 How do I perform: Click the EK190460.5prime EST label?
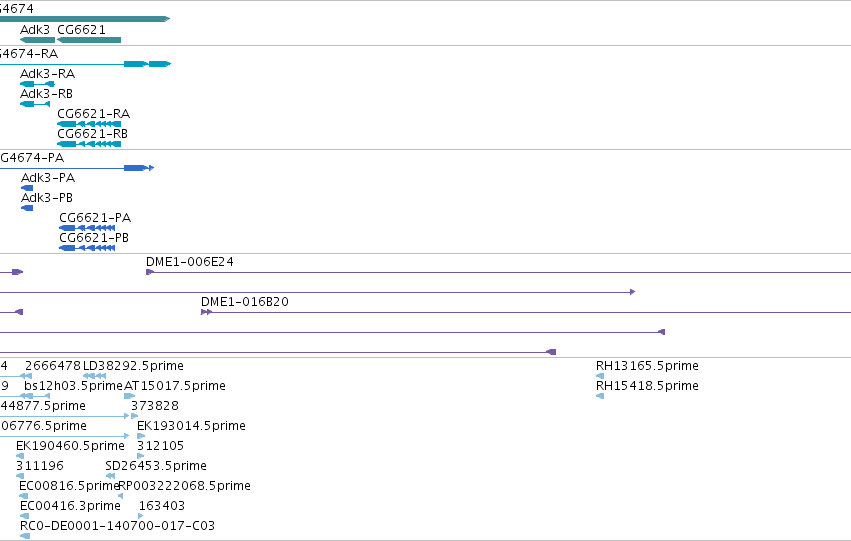click(70, 446)
